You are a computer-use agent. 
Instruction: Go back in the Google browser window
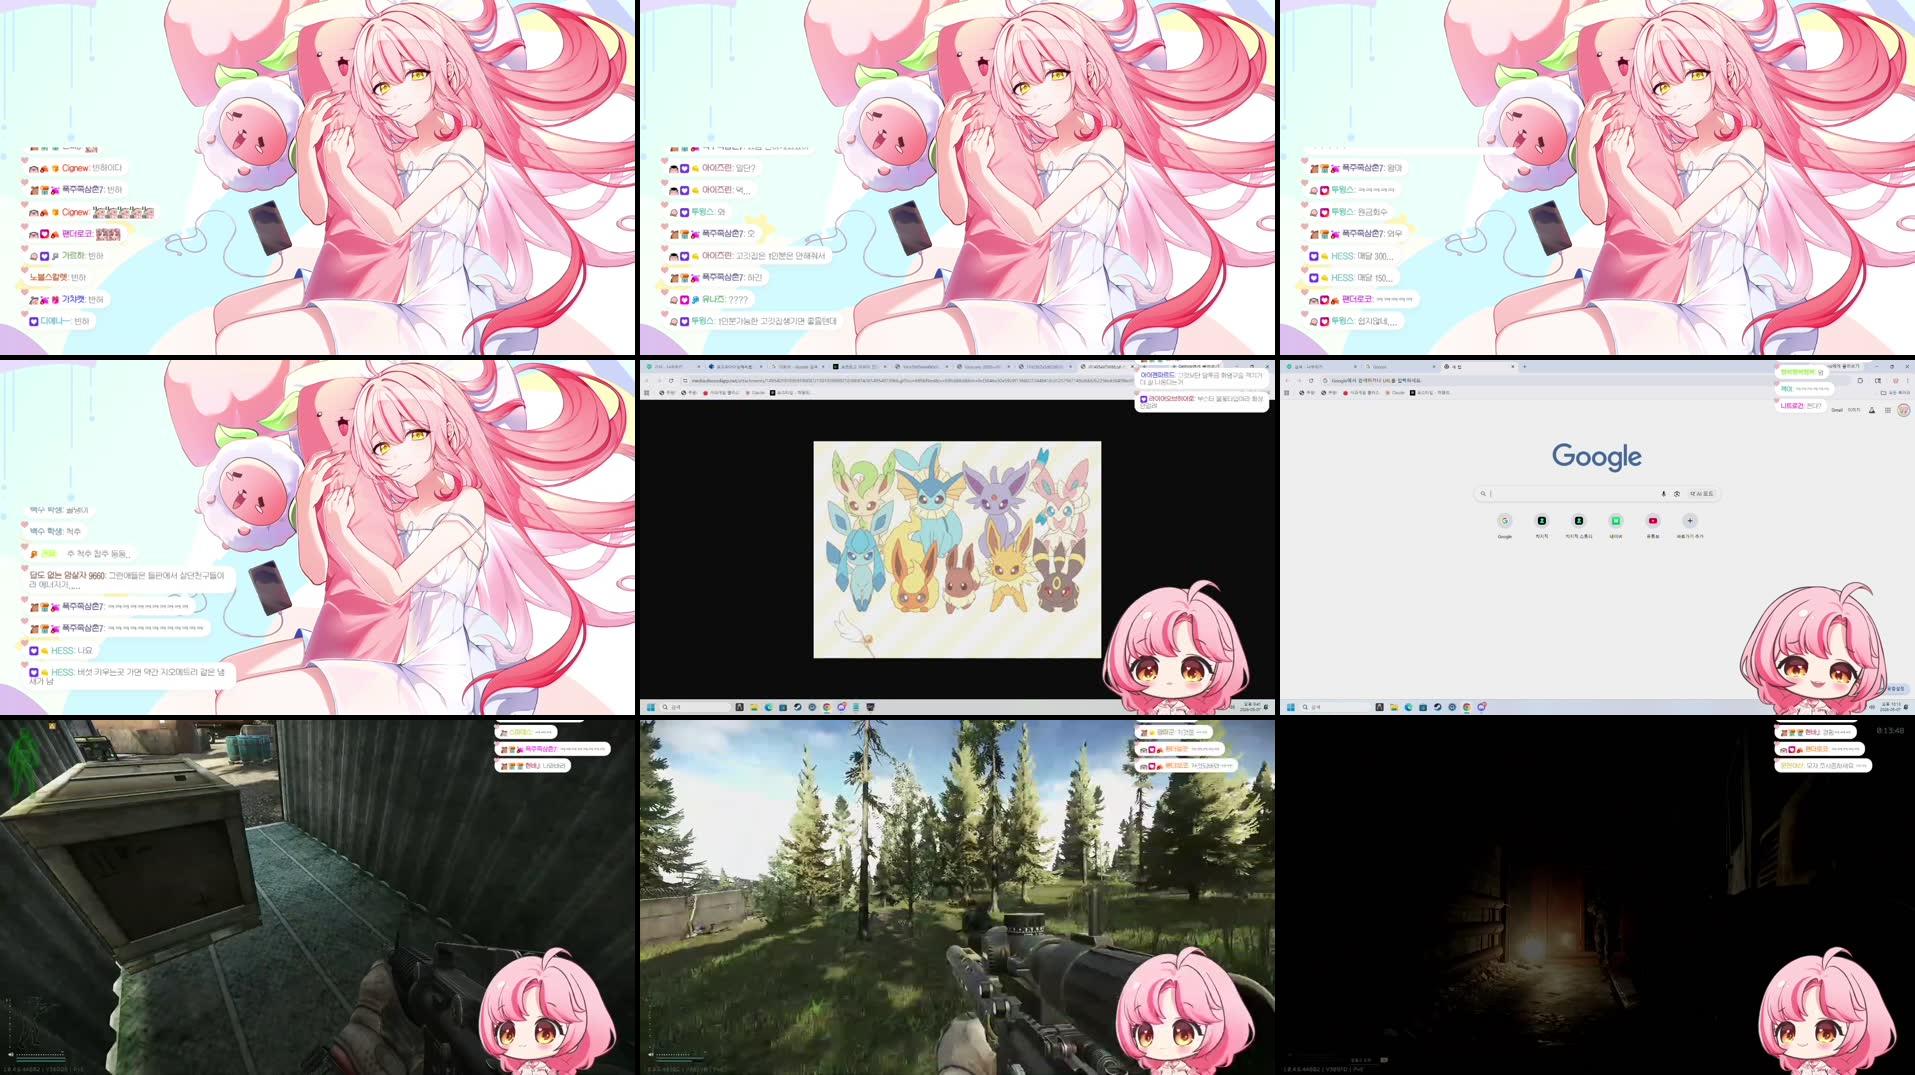click(x=1287, y=380)
